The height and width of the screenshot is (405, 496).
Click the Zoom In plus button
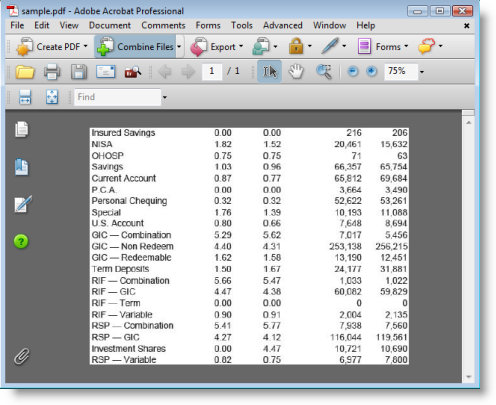click(x=371, y=71)
